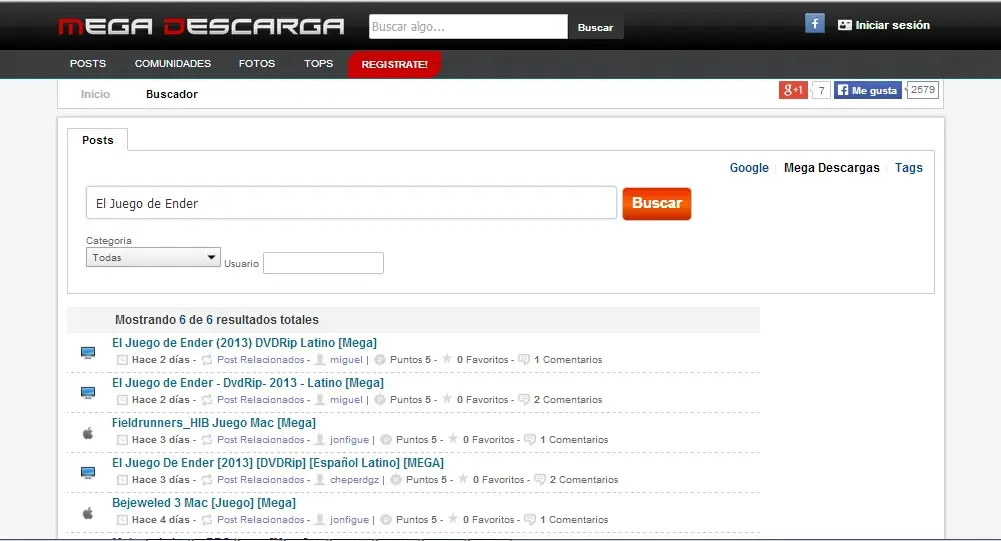Click the 7 count beside Google +1
Screen dimensions: 1001x541
pyautogui.click(x=821, y=90)
